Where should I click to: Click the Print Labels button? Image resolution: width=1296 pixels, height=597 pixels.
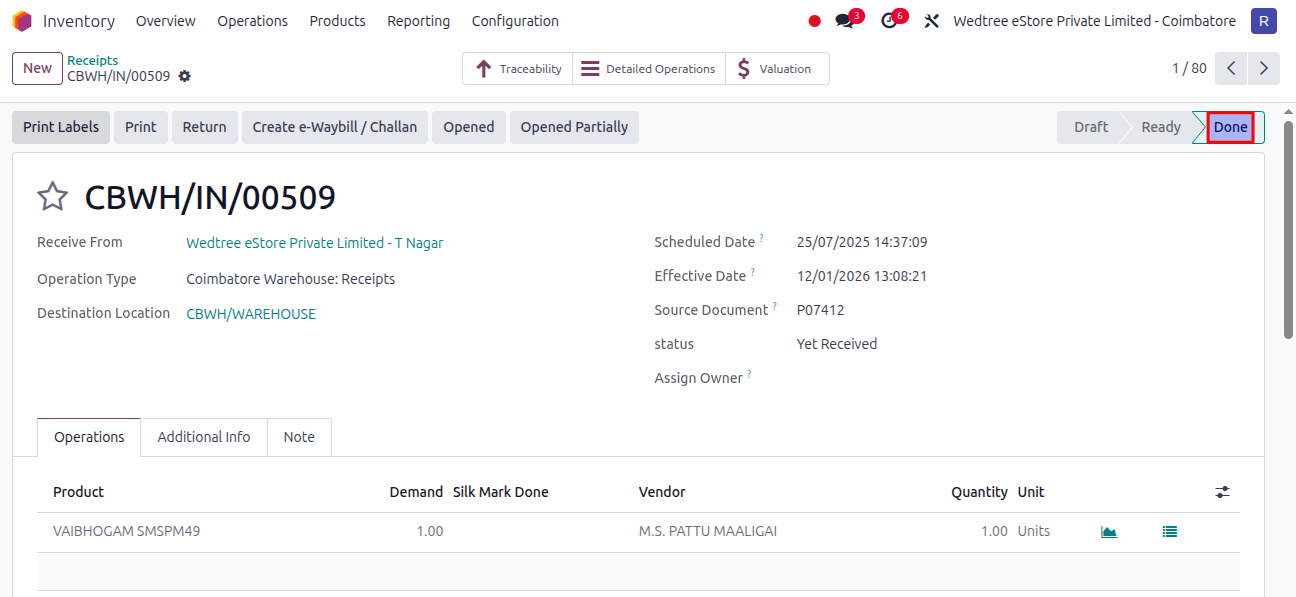61,127
